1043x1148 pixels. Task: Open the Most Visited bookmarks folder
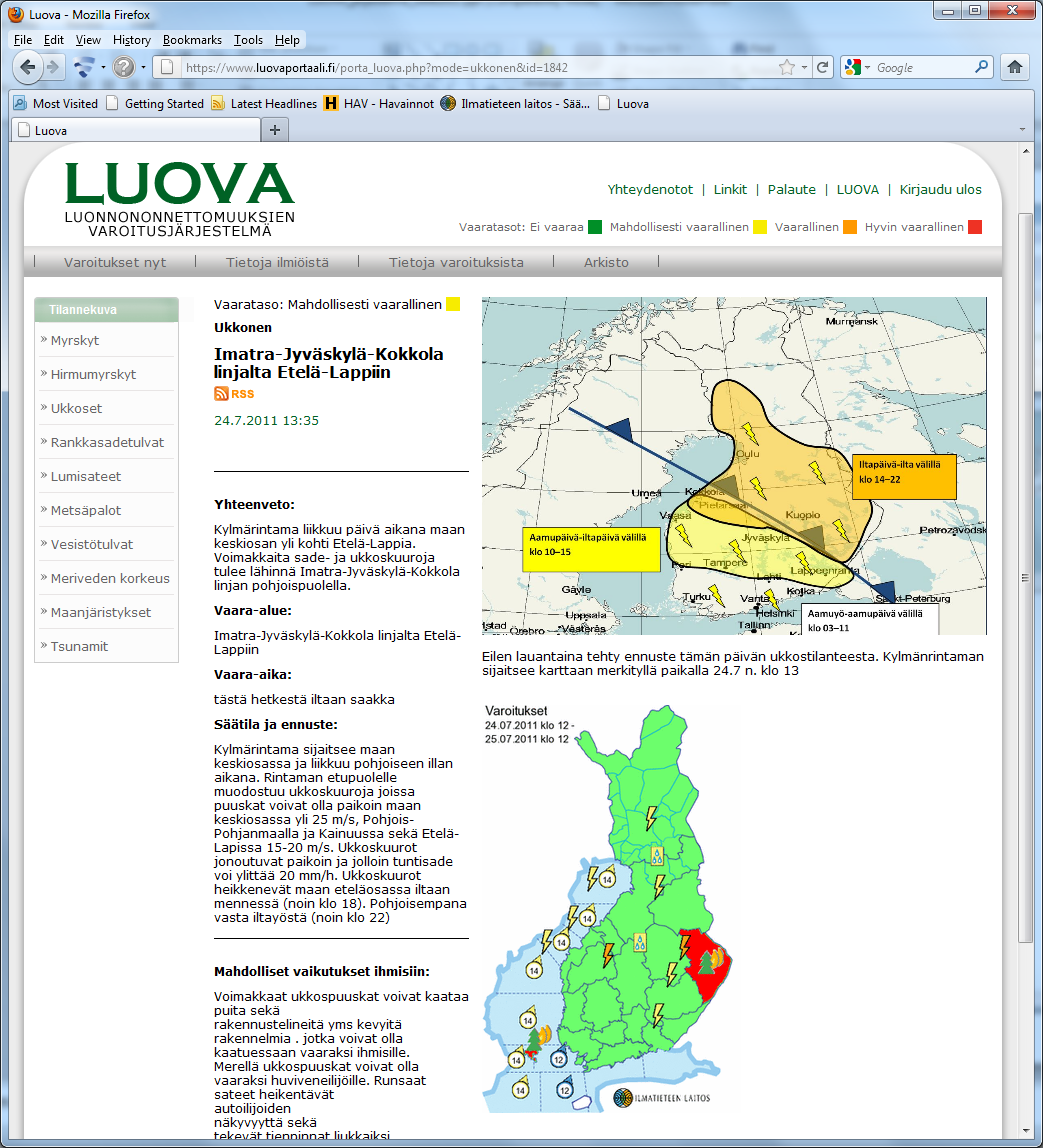56,103
